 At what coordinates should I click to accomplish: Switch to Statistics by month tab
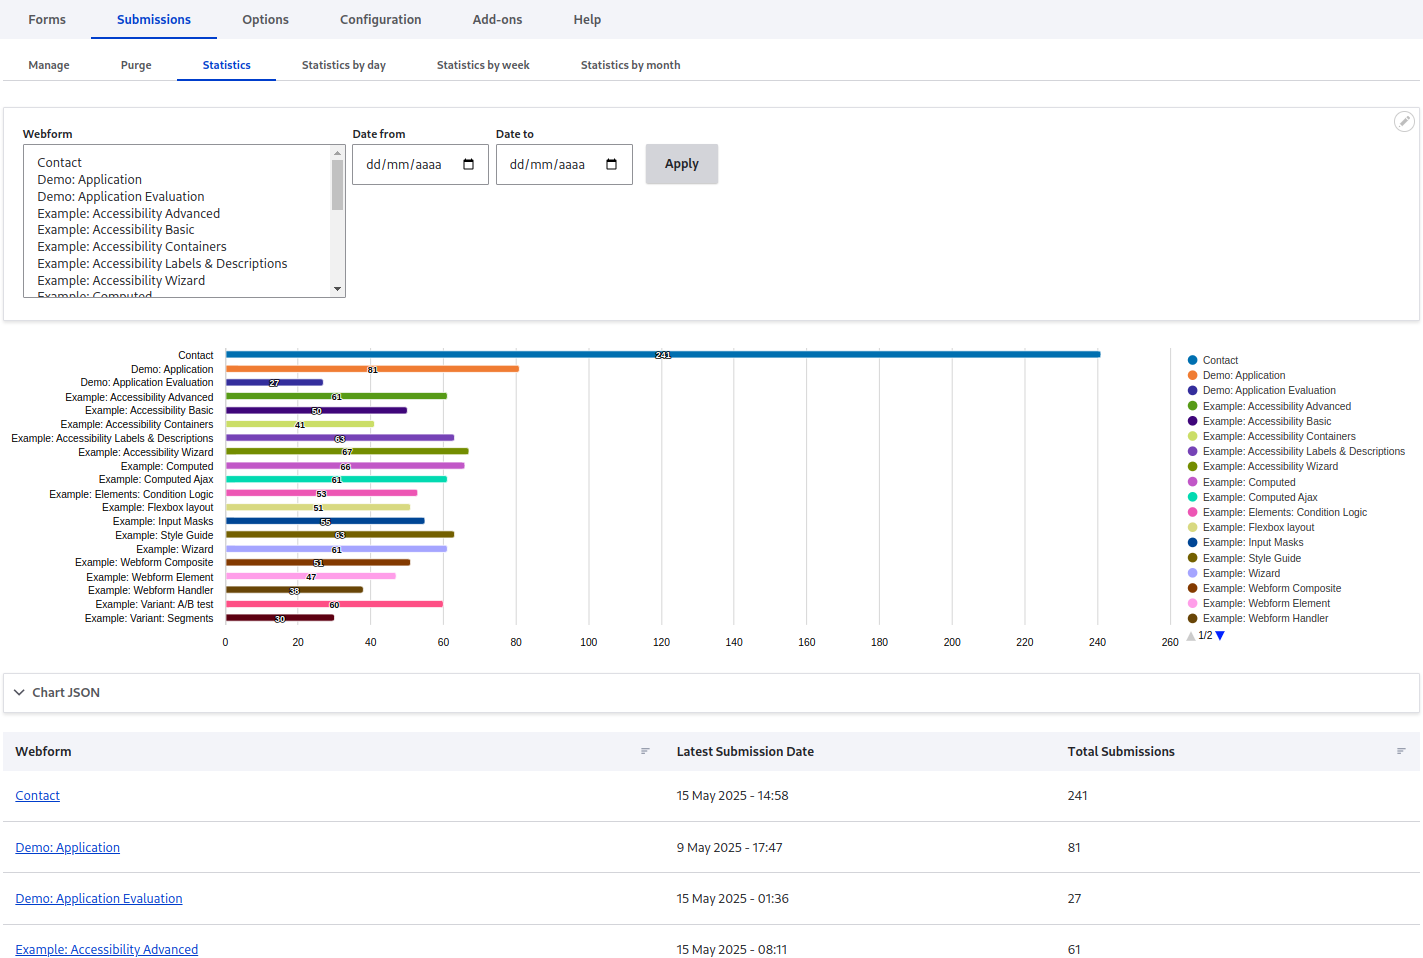(631, 65)
